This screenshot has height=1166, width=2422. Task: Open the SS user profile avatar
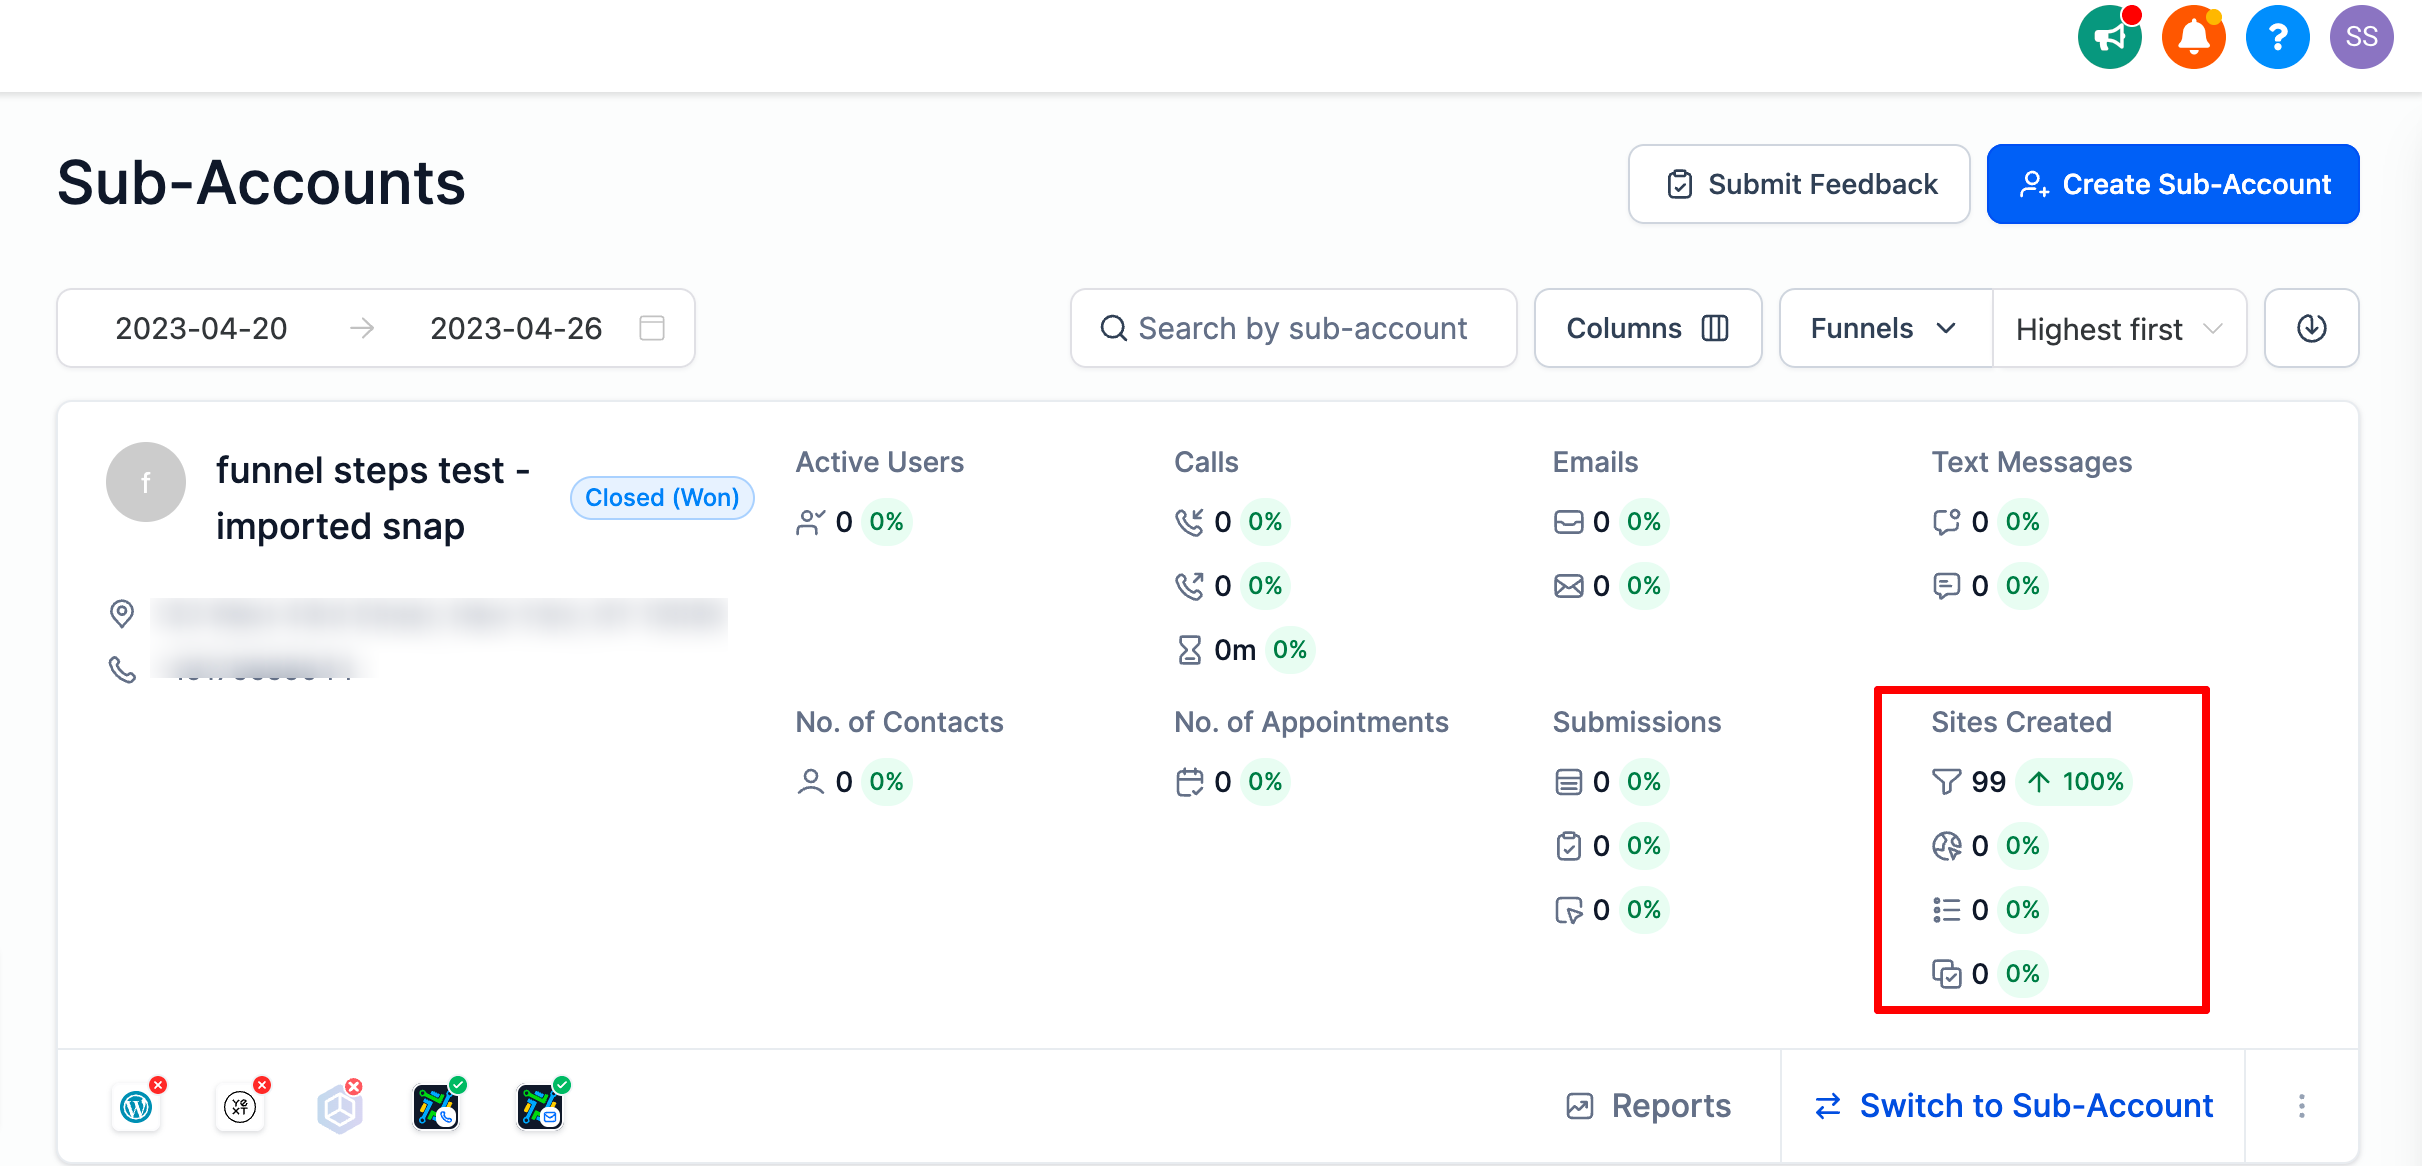tap(2361, 38)
